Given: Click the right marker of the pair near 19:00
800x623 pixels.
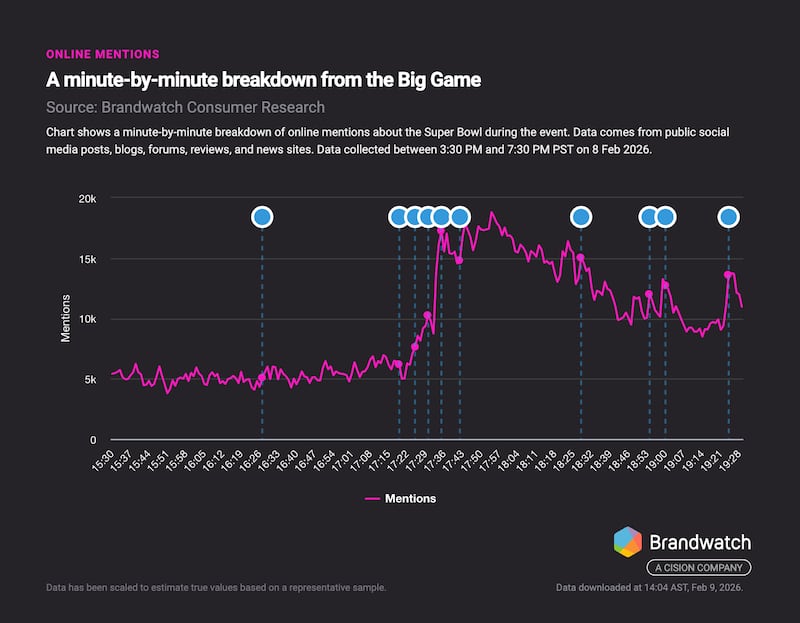Looking at the screenshot, I should point(665,217).
